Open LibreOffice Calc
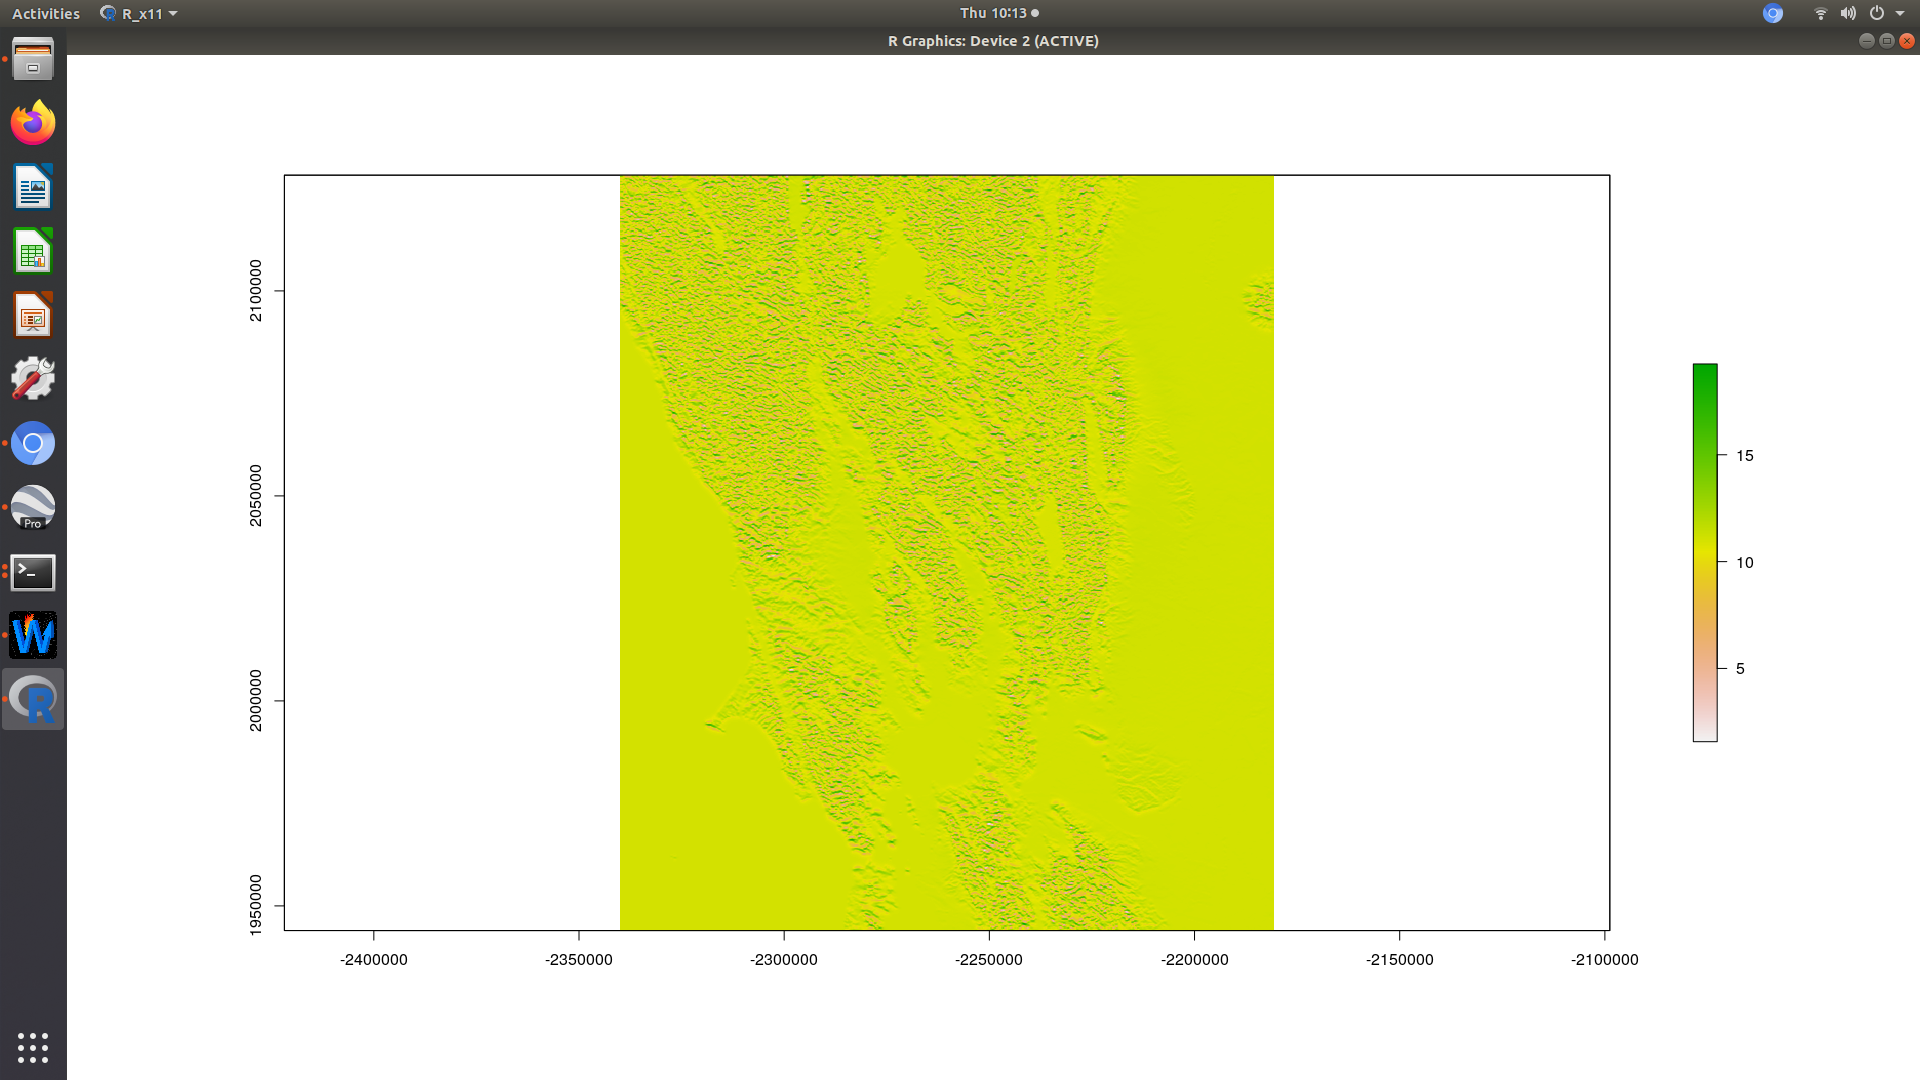The image size is (1920, 1080). tap(33, 251)
